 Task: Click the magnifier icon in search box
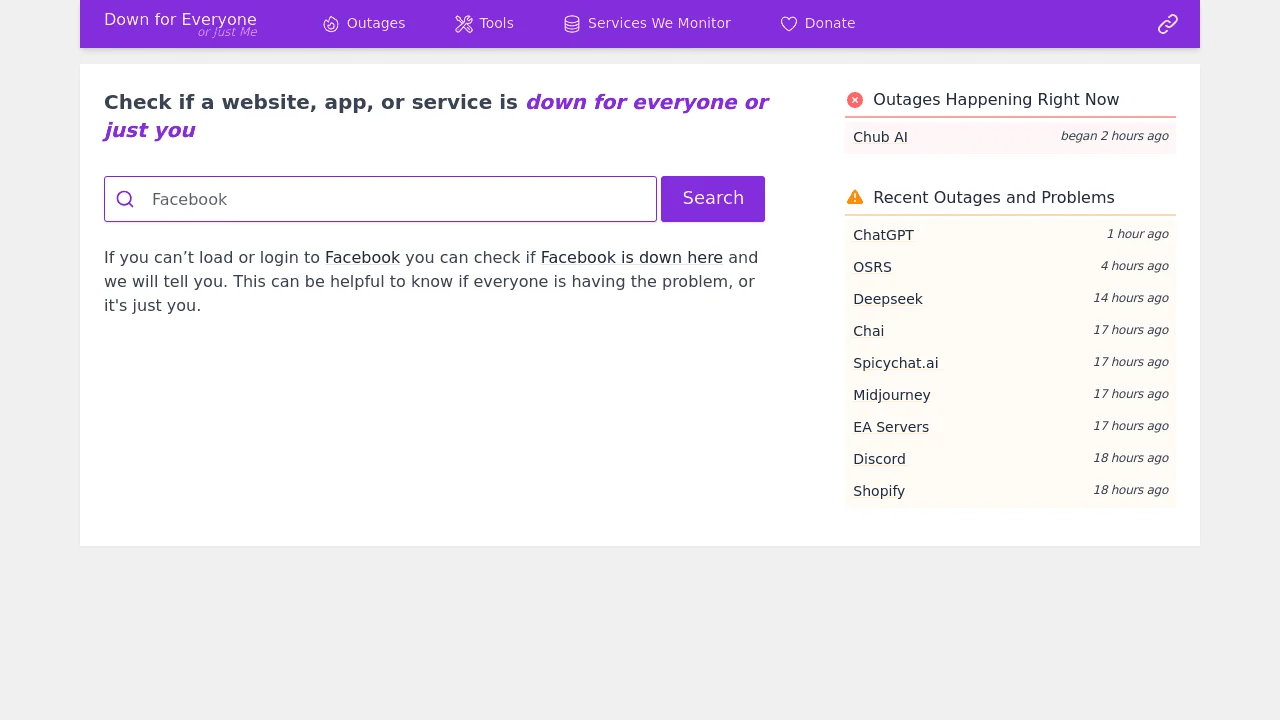[x=125, y=199]
